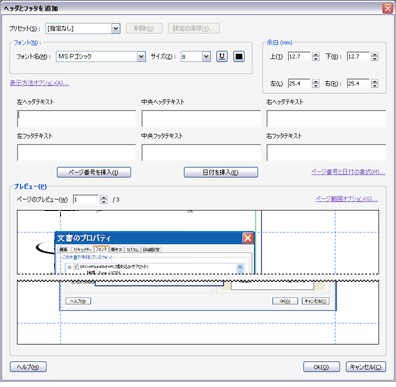Open page number and date format link
Viewport: 396px width, 387px height.
[x=348, y=172]
